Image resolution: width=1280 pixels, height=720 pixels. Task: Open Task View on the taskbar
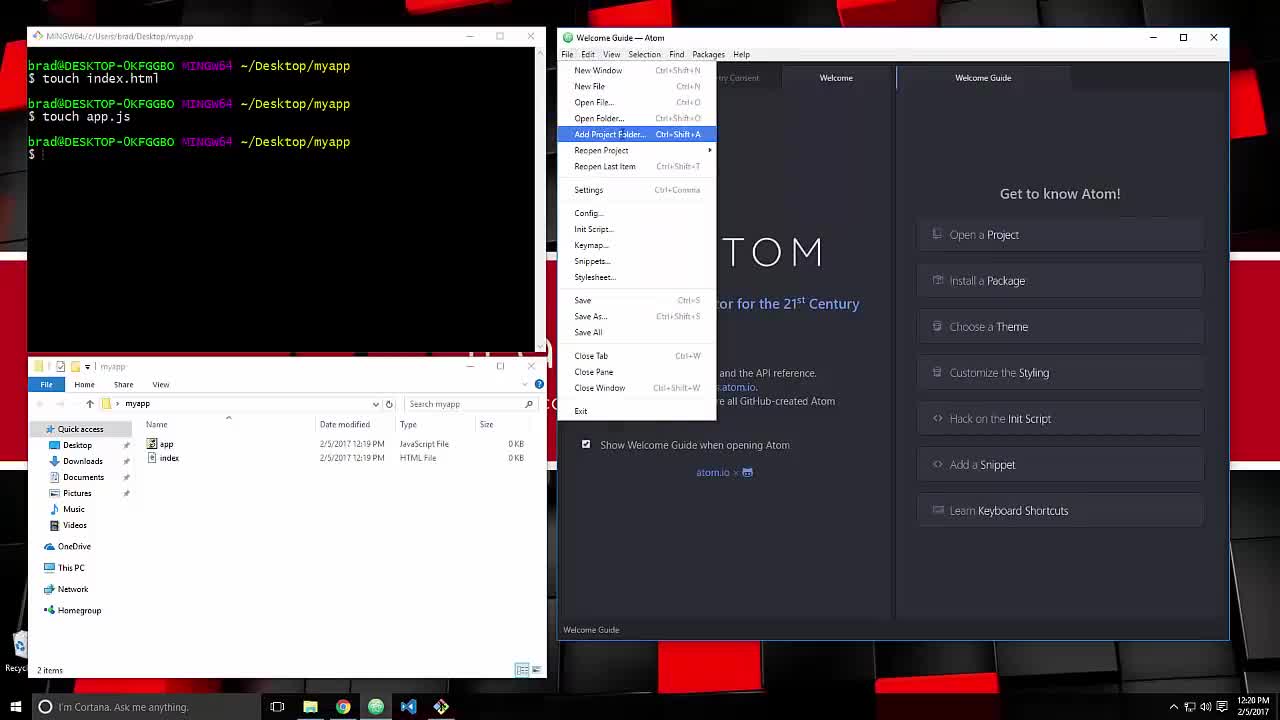[x=277, y=707]
